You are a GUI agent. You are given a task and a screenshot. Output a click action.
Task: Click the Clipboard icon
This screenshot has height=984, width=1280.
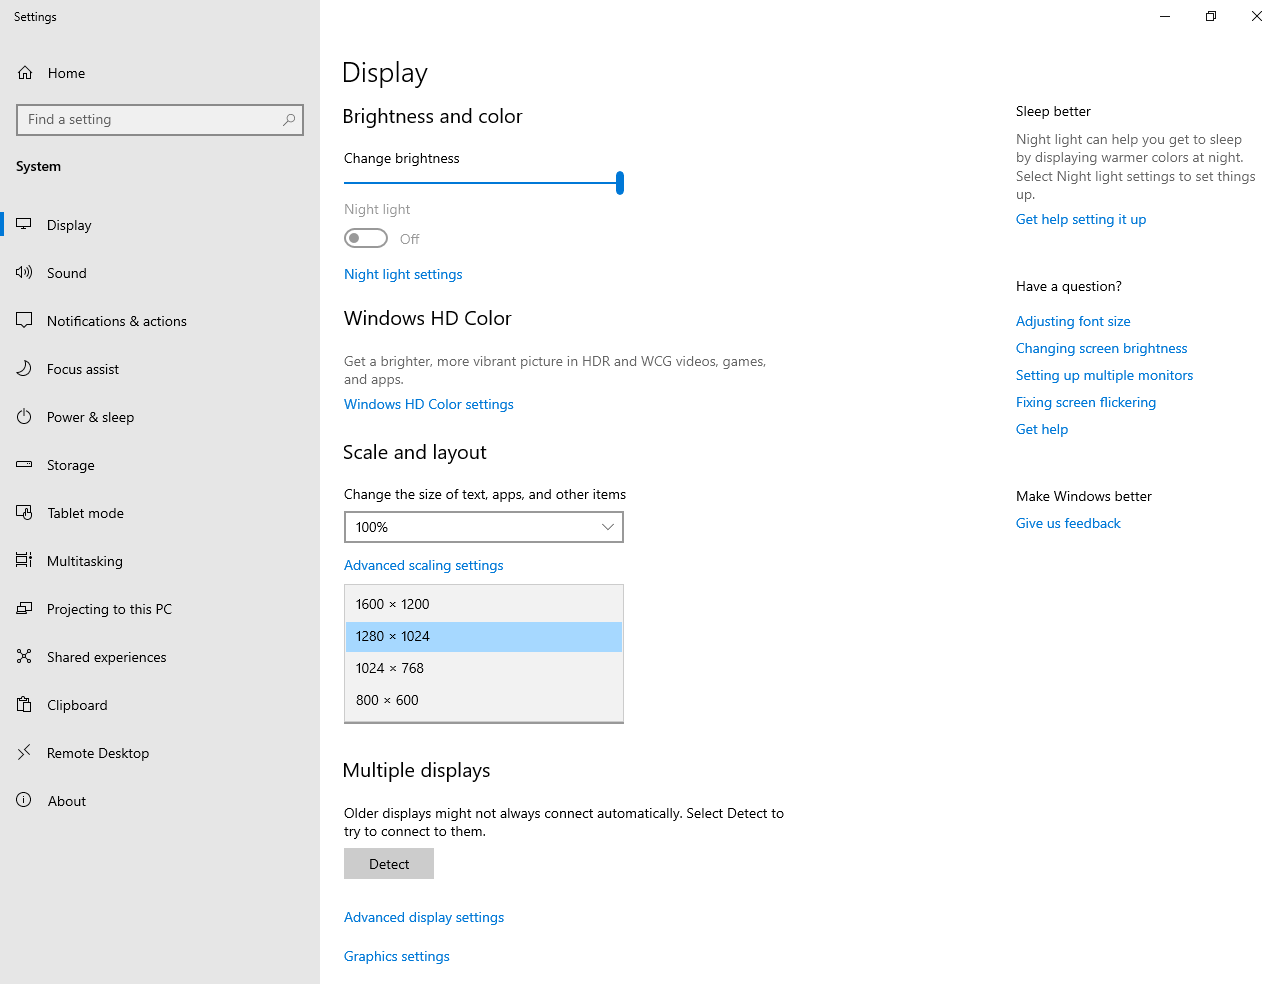[24, 704]
